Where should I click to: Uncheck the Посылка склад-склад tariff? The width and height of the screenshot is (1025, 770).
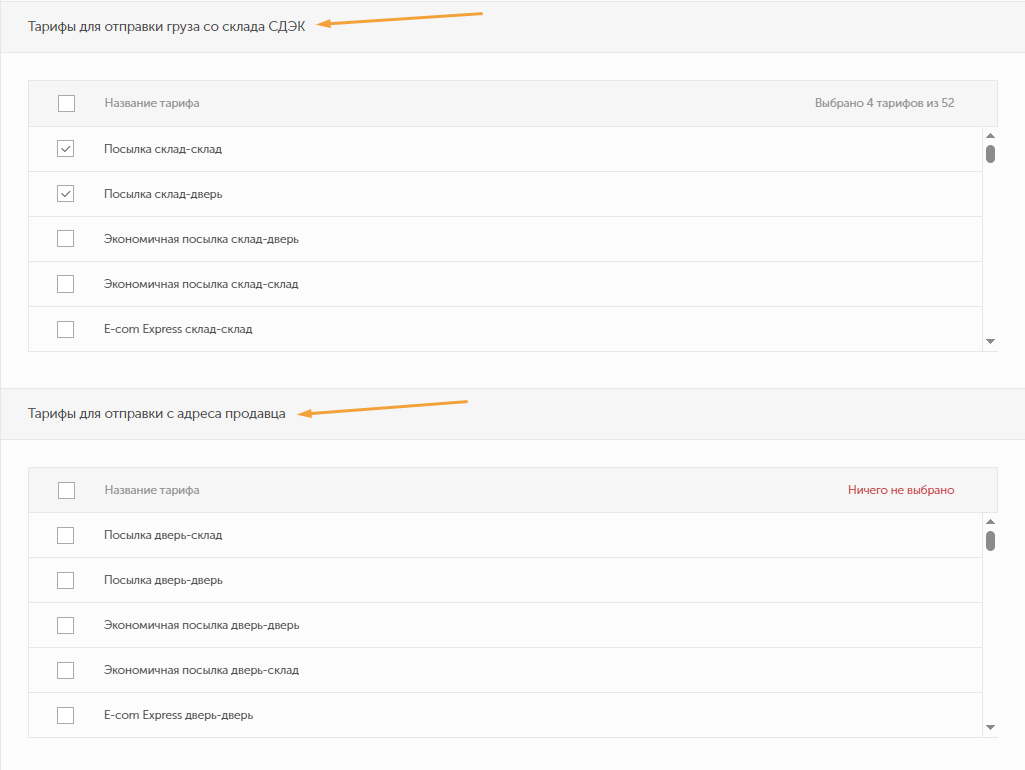point(66,149)
